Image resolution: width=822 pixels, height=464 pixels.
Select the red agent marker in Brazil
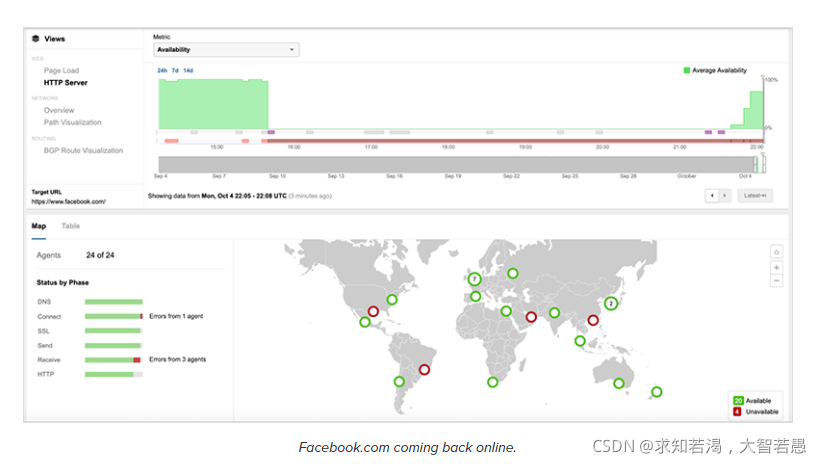(x=424, y=370)
